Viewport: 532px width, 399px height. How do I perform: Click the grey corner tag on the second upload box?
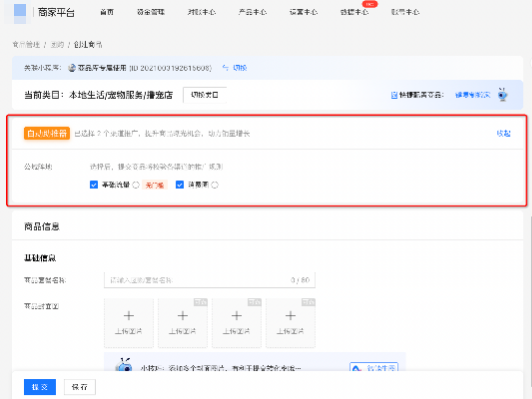201,302
